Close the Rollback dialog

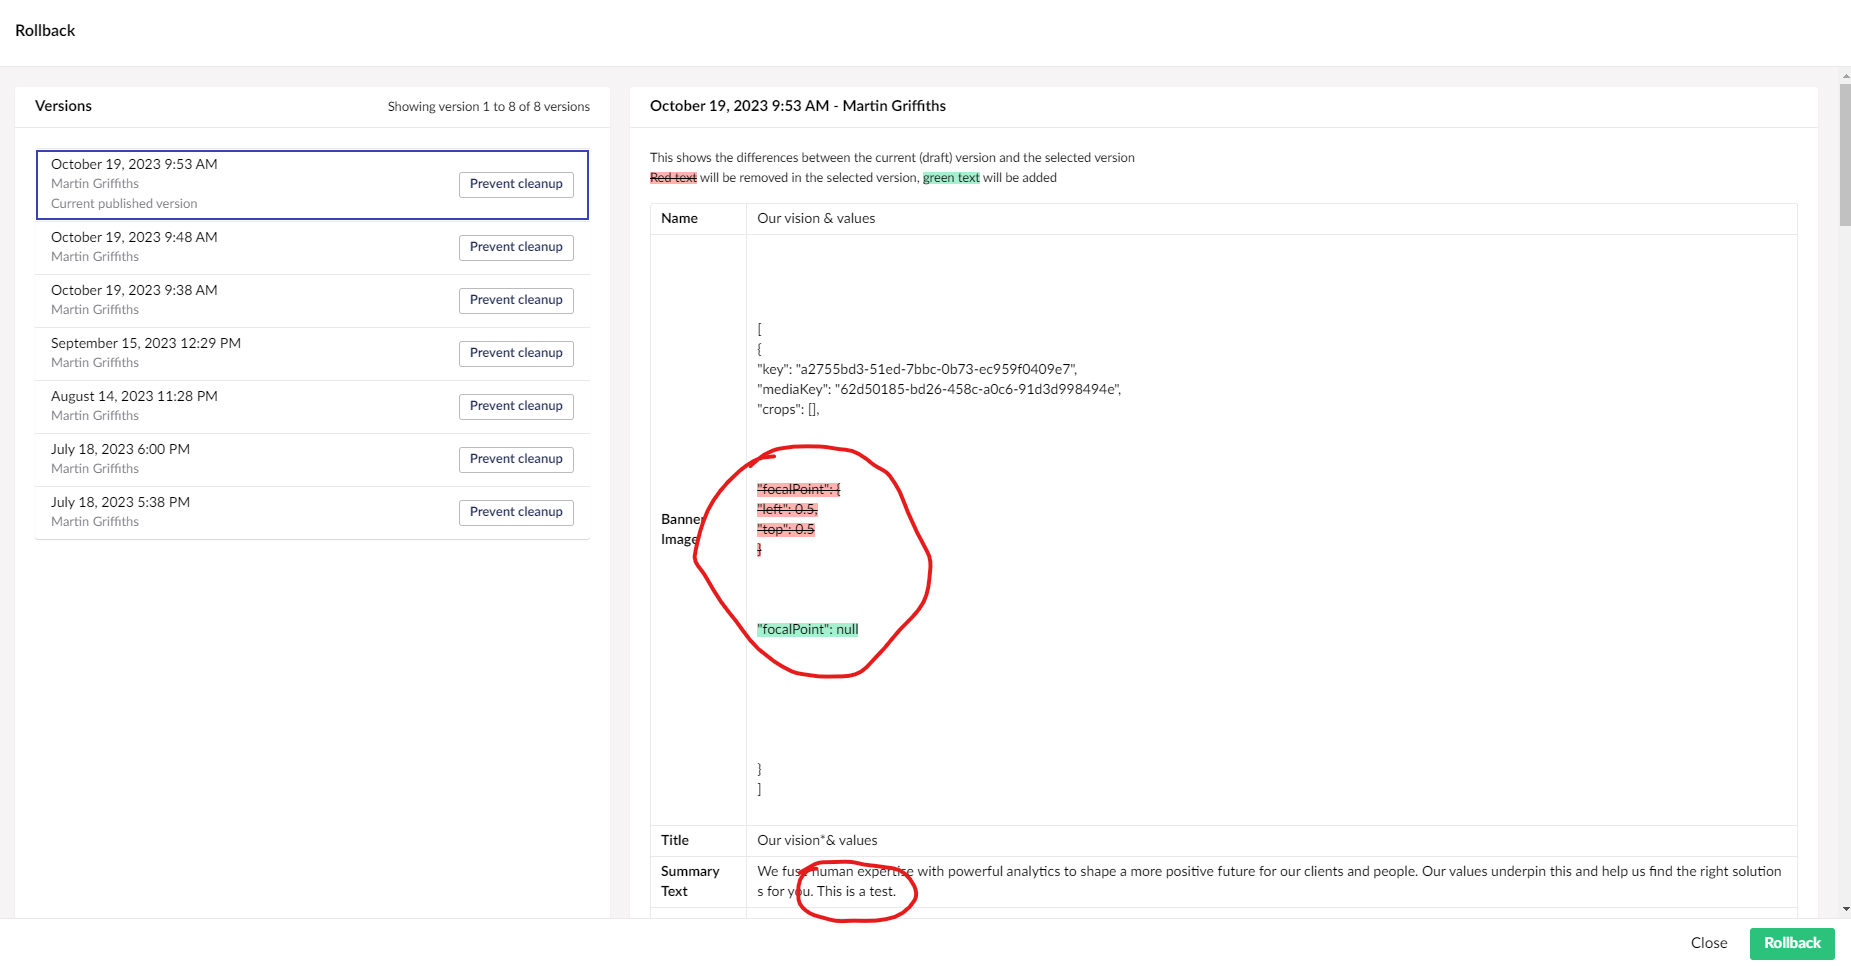[x=1709, y=943]
